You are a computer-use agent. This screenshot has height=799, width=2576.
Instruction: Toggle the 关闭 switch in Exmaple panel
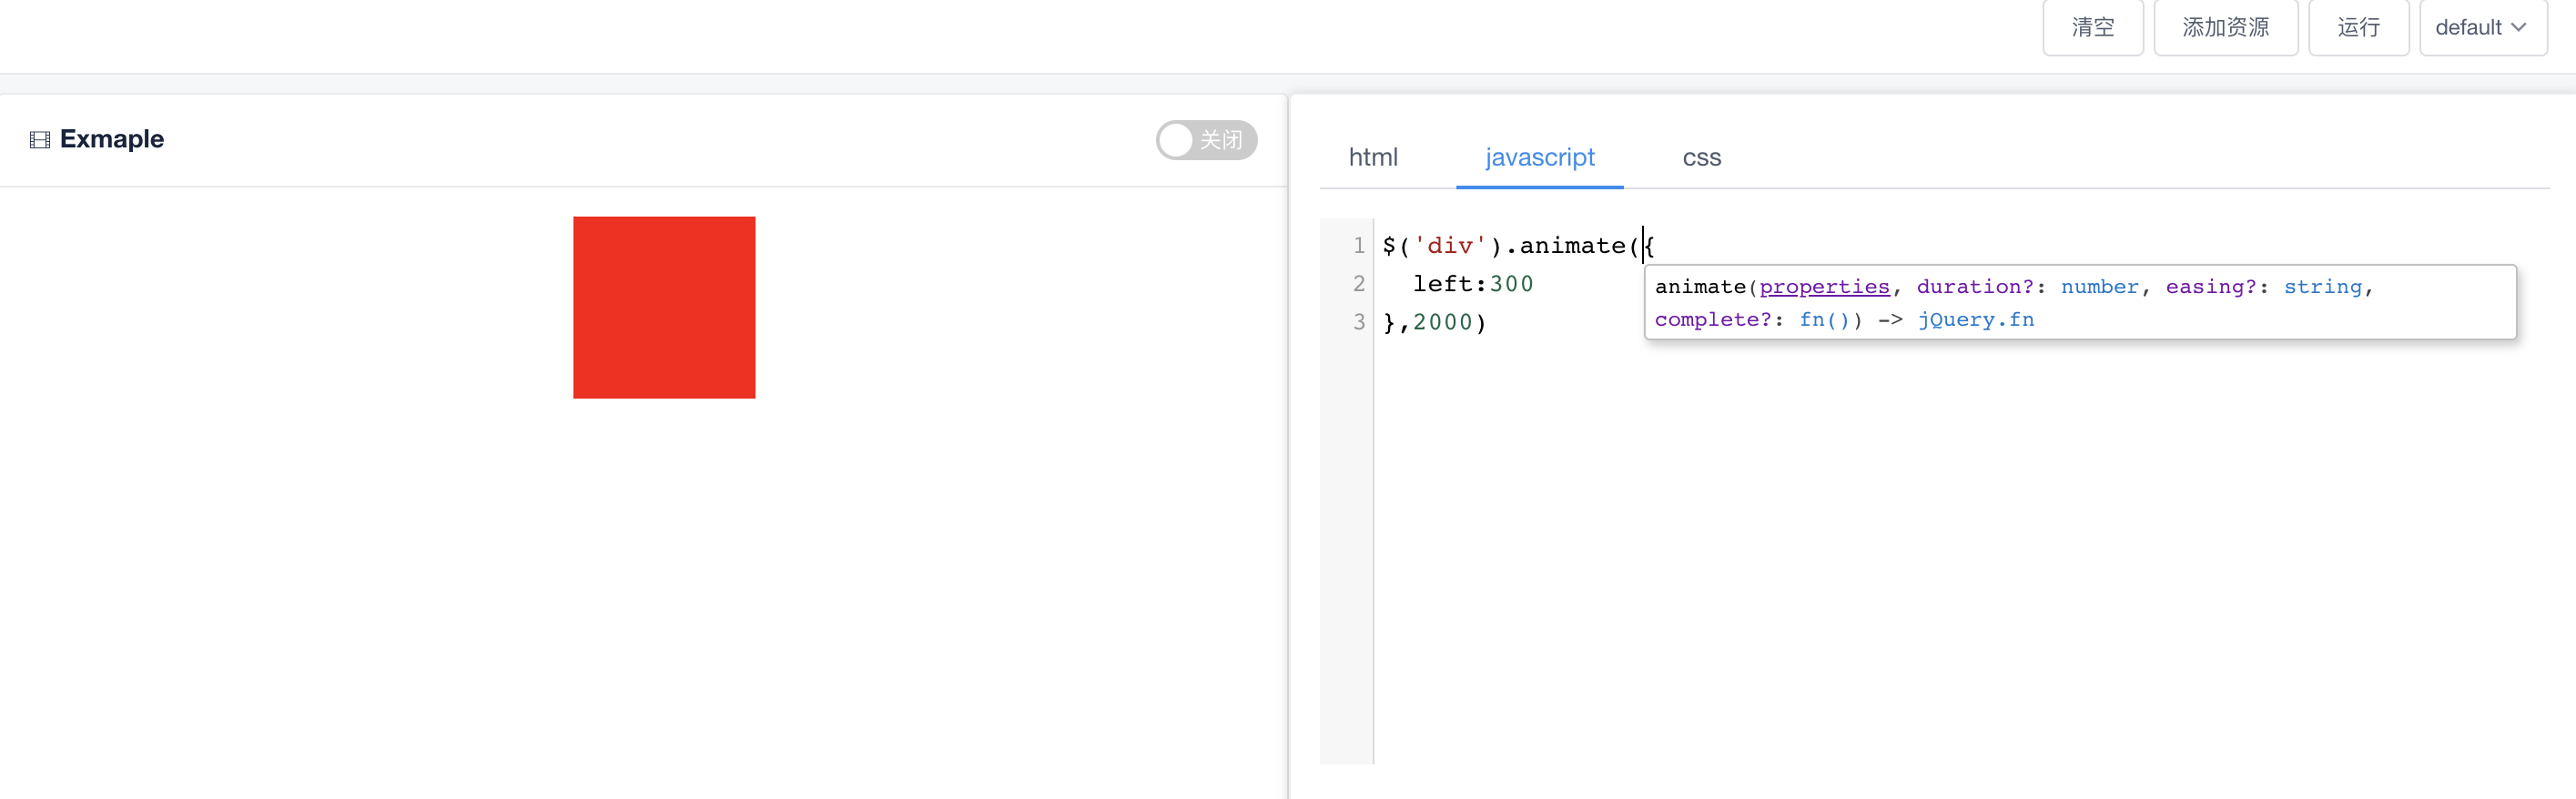point(1206,140)
